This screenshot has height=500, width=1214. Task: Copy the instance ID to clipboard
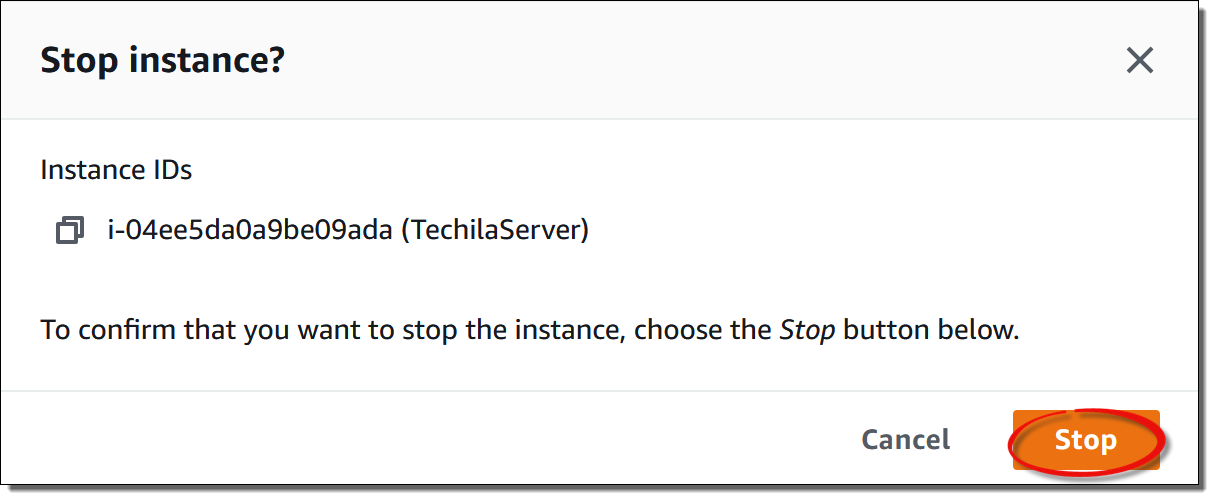click(x=69, y=232)
